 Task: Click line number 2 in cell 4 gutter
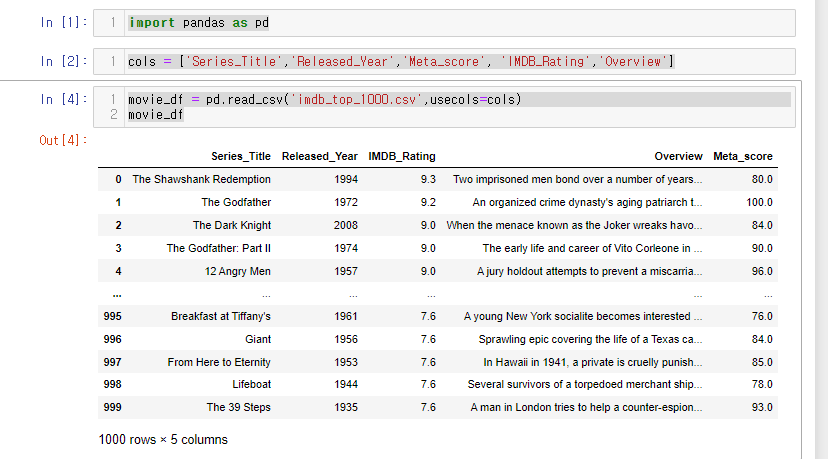pos(114,115)
